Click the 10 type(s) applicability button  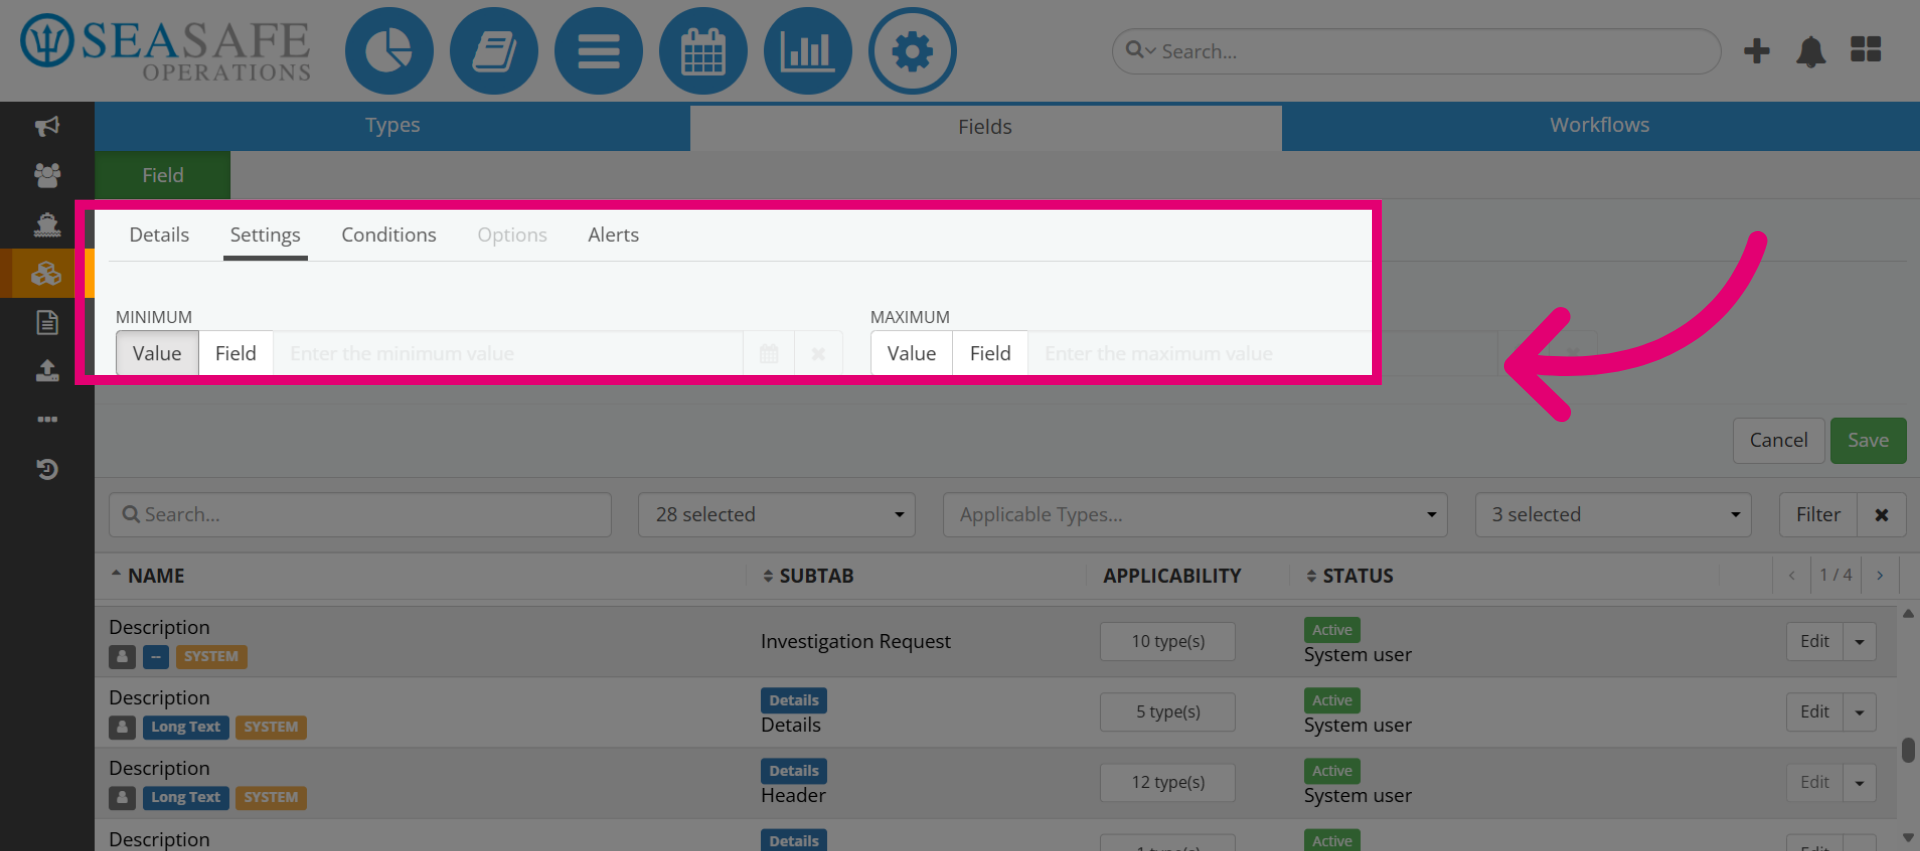click(1168, 642)
